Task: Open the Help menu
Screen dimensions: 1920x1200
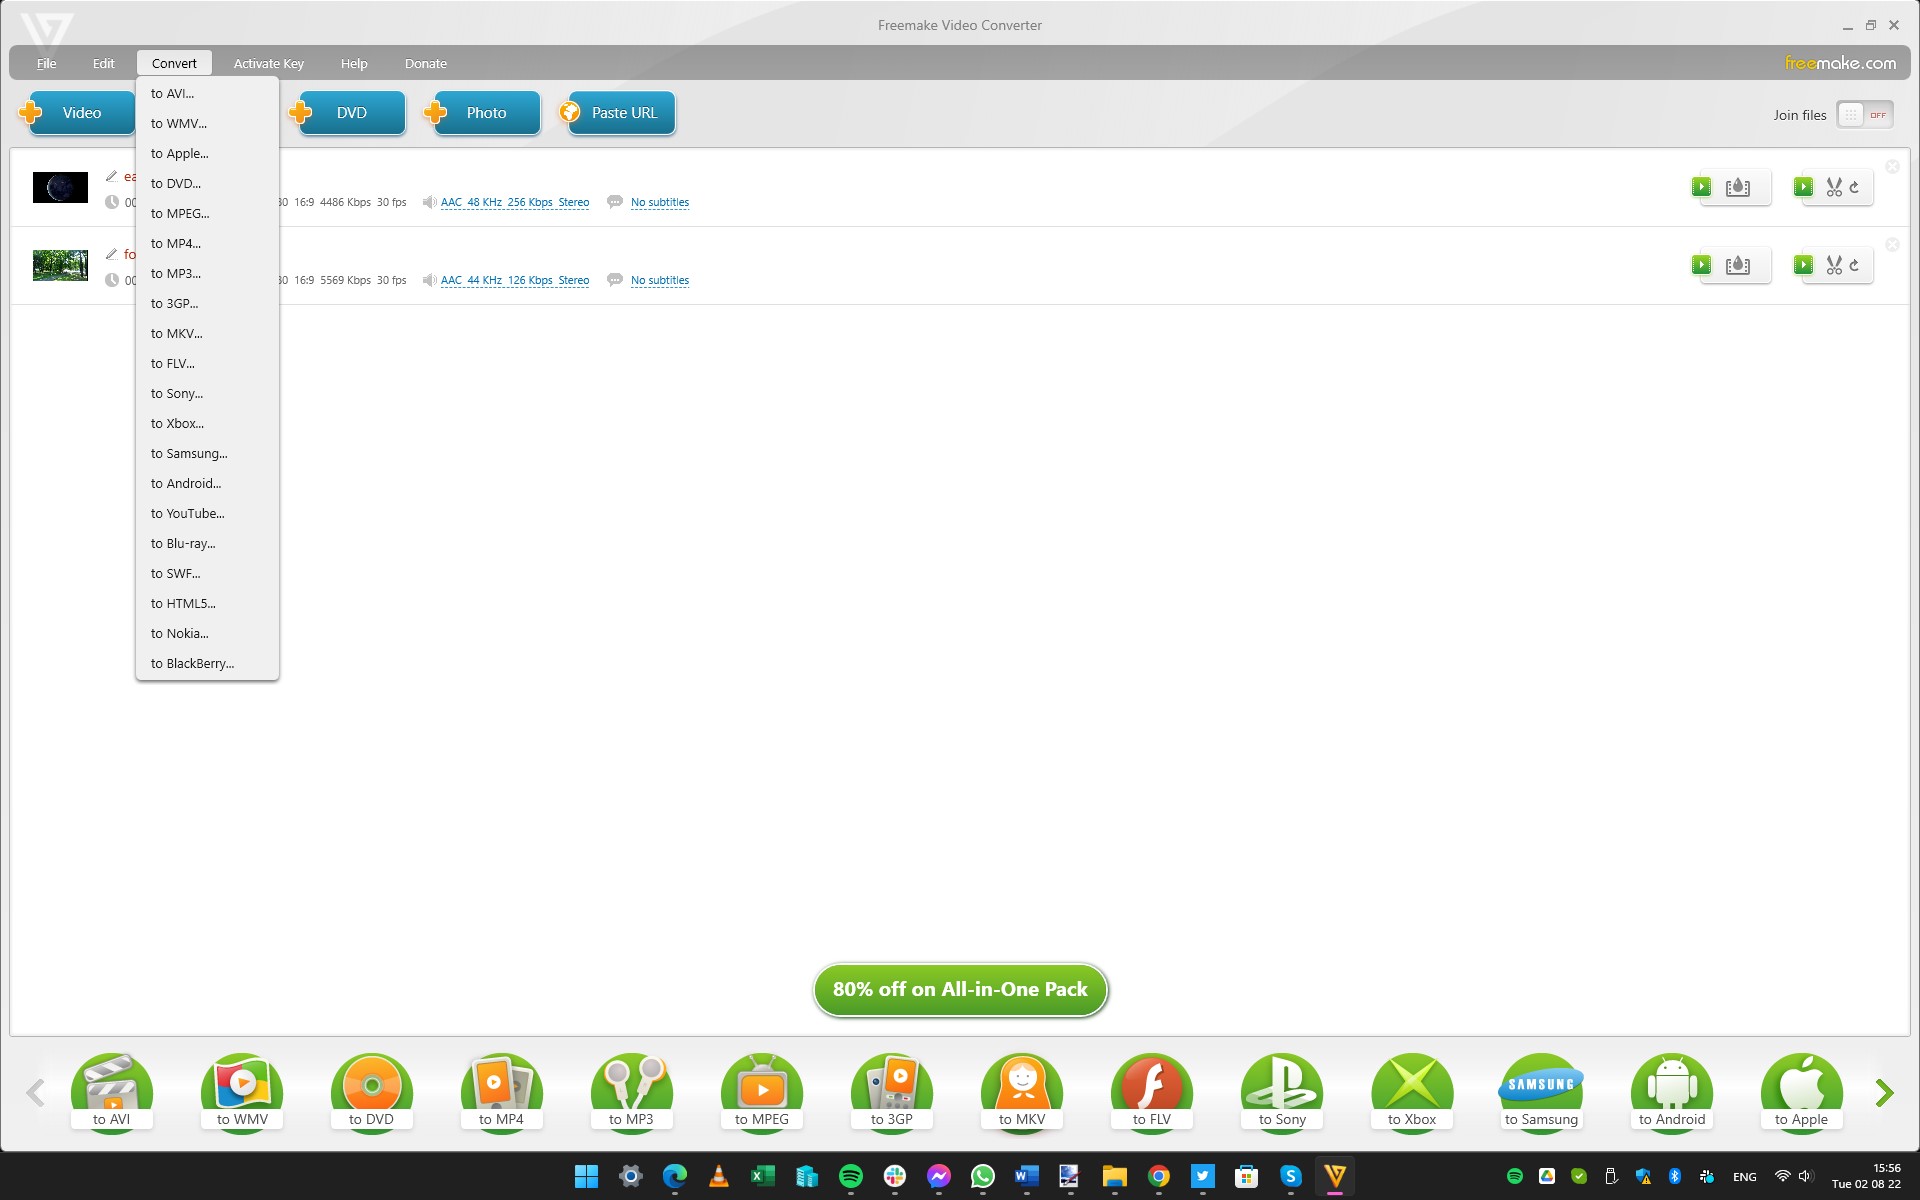Action: point(354,63)
